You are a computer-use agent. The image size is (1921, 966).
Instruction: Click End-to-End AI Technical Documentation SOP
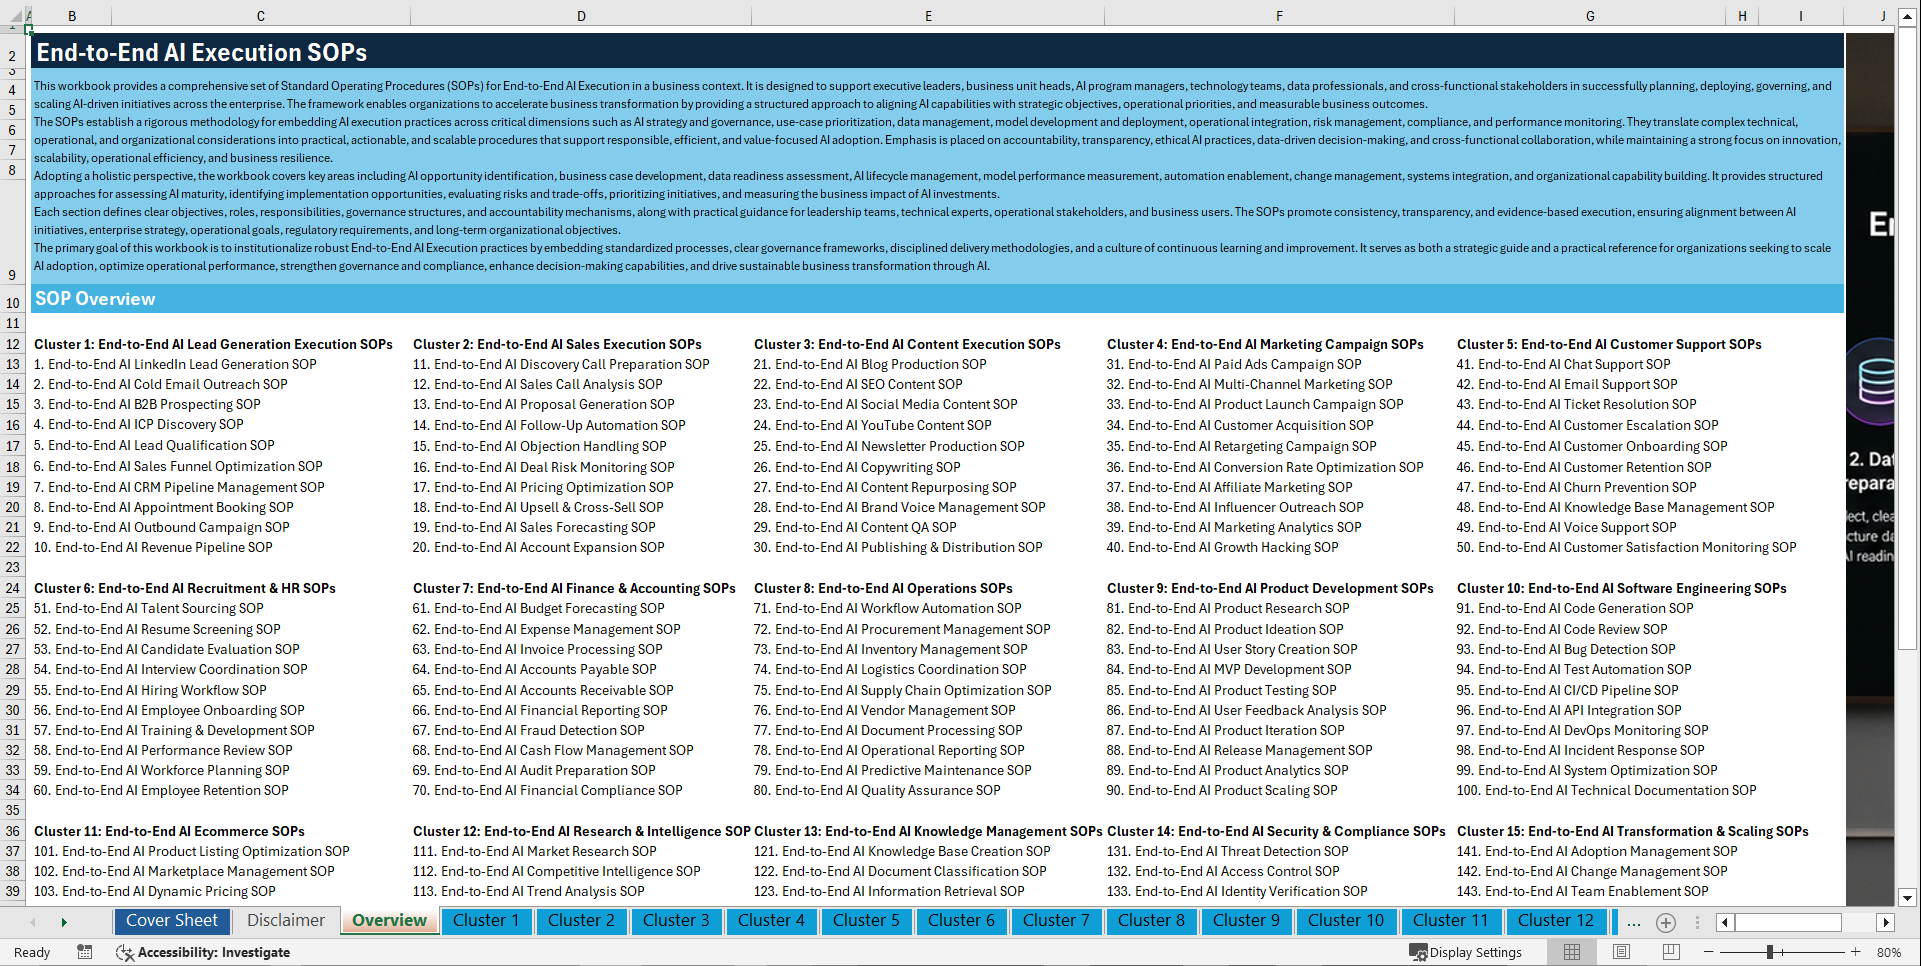pyautogui.click(x=1606, y=790)
